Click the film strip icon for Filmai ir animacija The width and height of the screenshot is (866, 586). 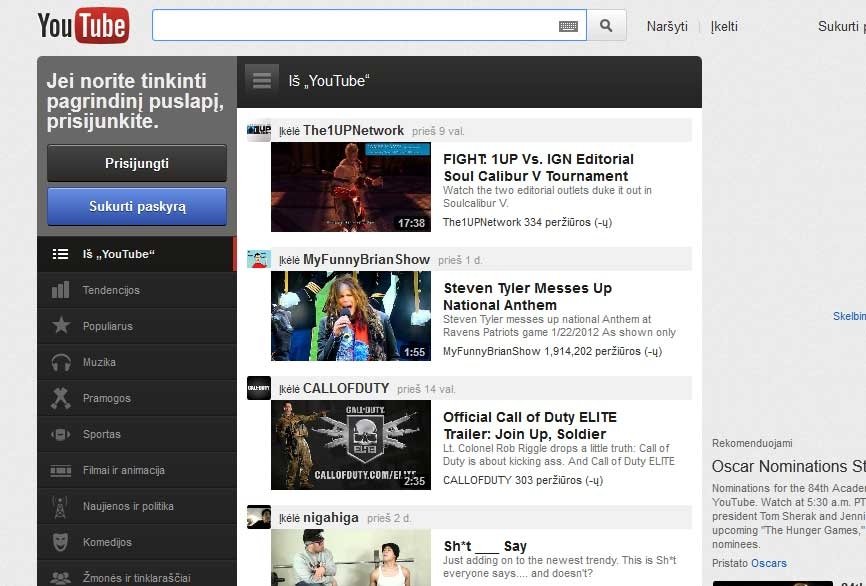[x=61, y=471]
